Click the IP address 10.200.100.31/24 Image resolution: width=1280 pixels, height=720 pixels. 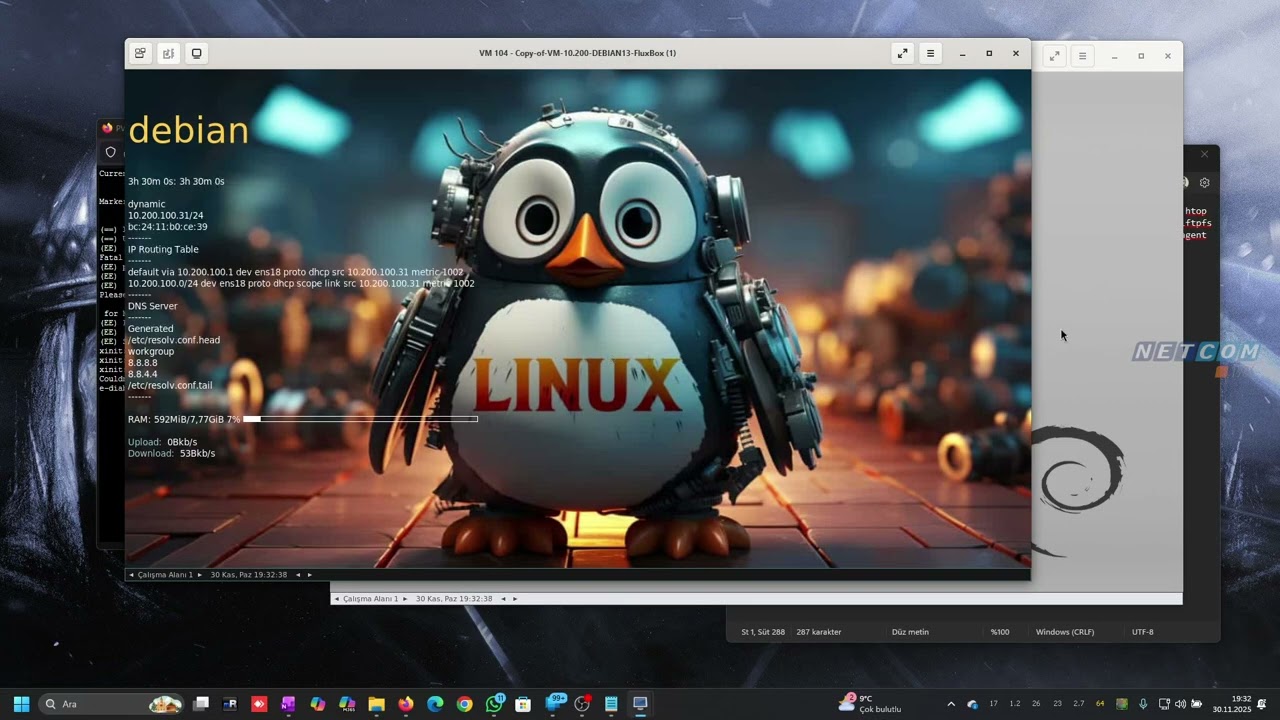(x=166, y=216)
